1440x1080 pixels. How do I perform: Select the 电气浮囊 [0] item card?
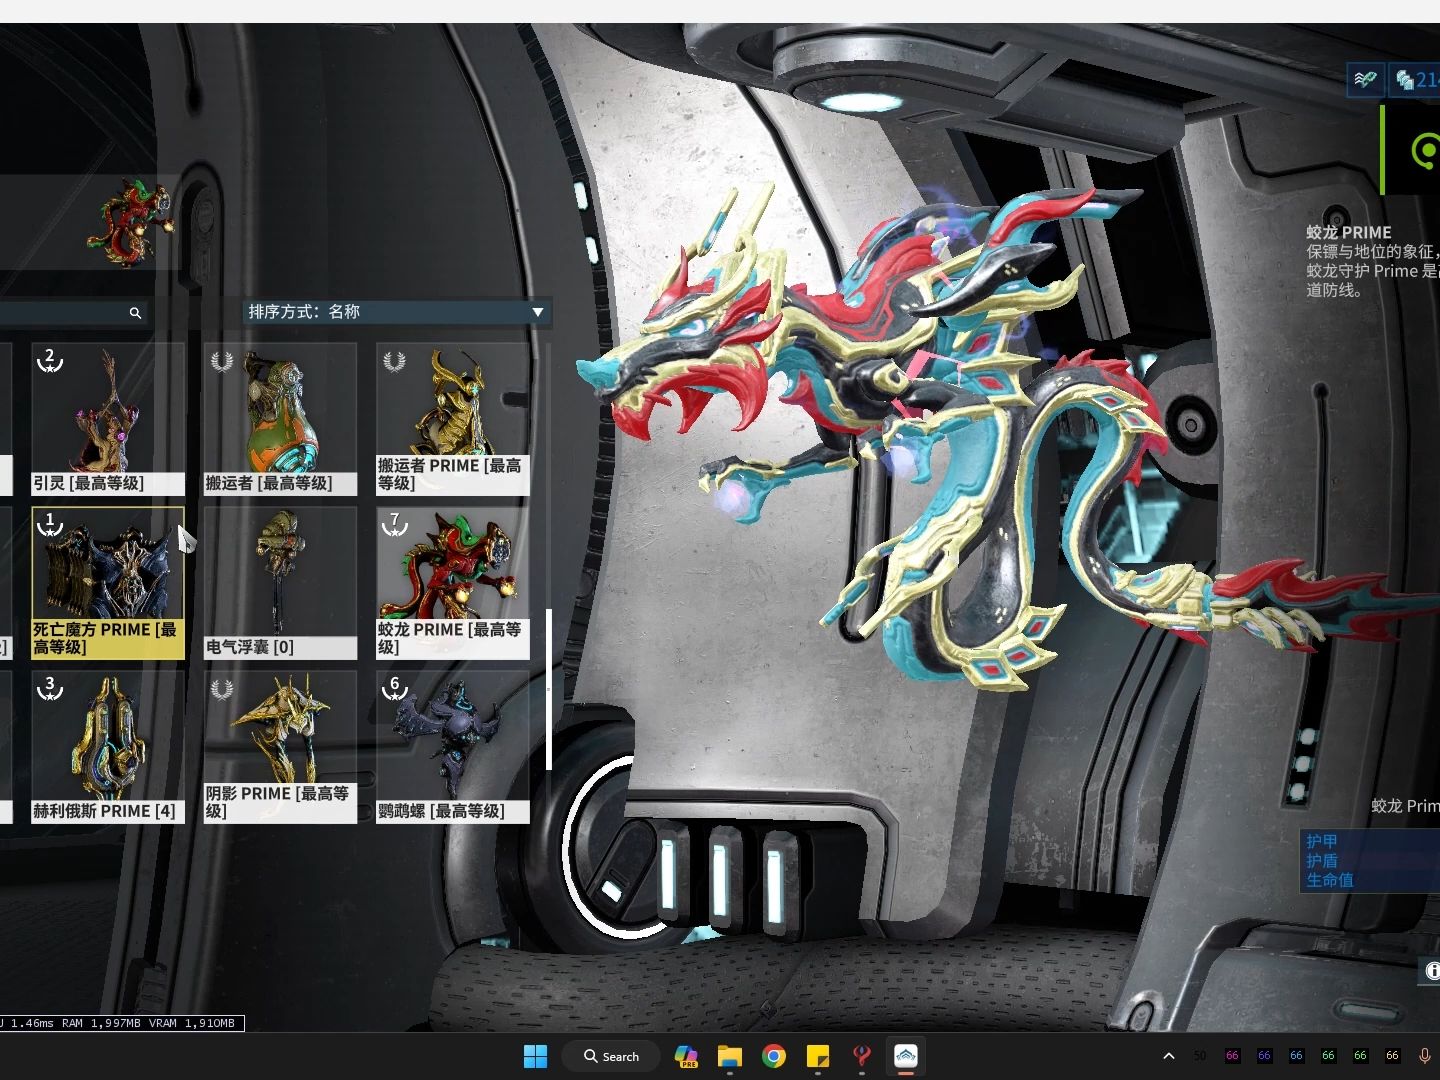(x=280, y=583)
